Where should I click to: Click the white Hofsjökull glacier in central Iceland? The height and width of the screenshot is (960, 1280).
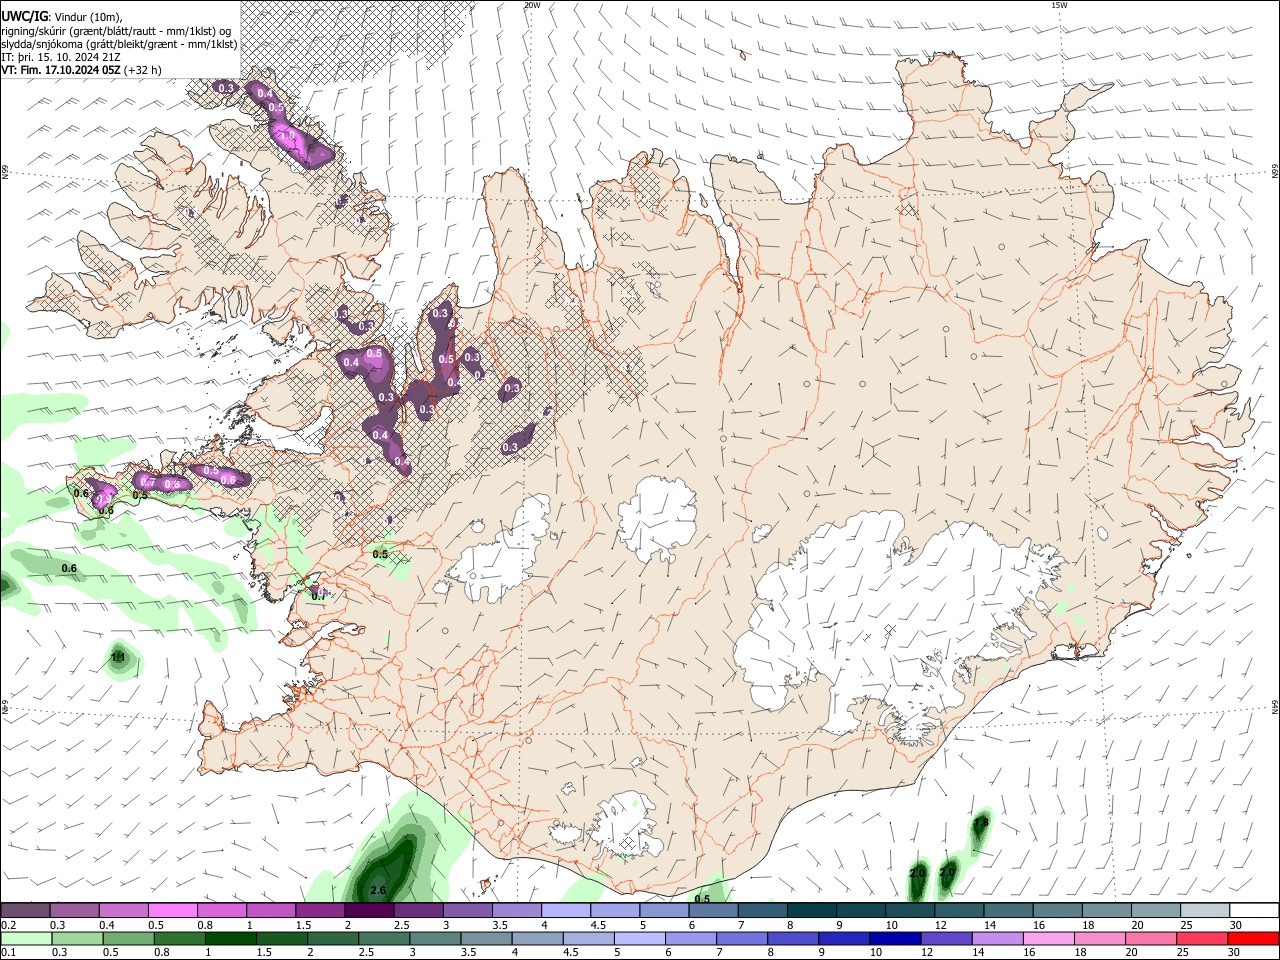pyautogui.click(x=657, y=517)
